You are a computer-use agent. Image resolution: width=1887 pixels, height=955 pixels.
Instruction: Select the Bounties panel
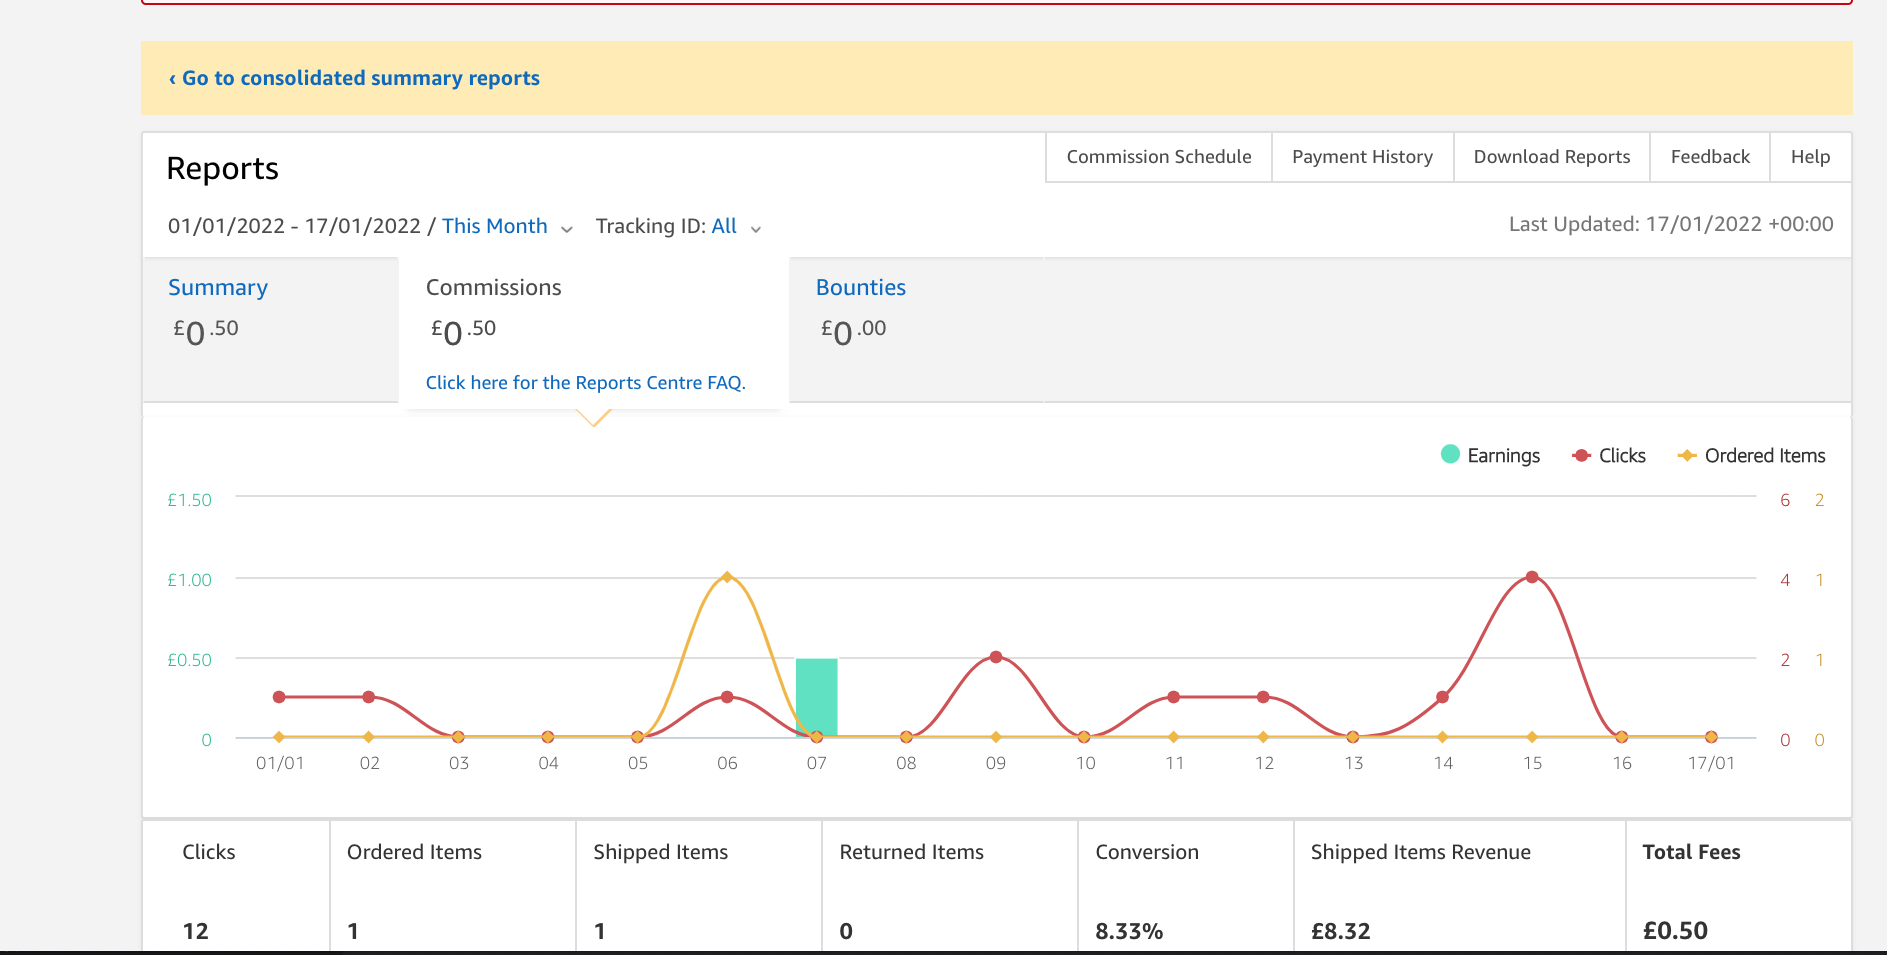pyautogui.click(x=916, y=329)
